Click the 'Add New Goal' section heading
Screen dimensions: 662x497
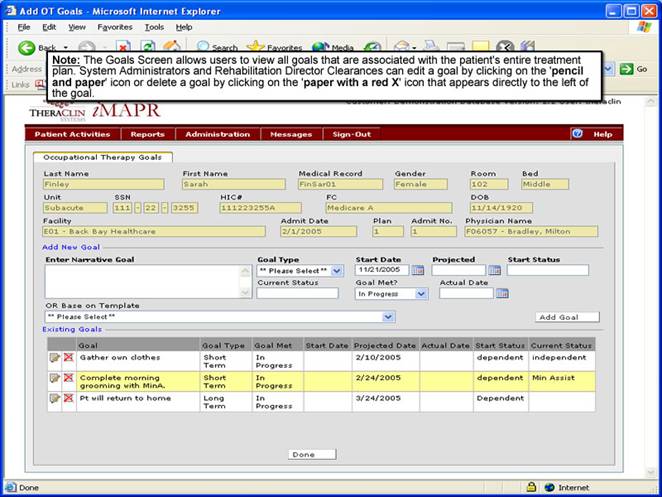(x=71, y=247)
